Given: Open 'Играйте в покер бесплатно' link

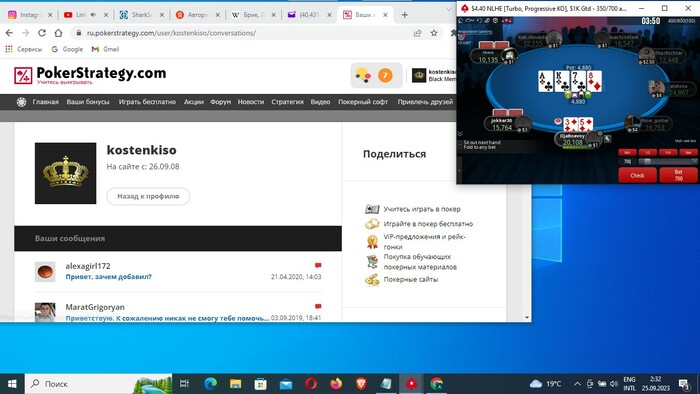Looking at the screenshot, I should 428,224.
